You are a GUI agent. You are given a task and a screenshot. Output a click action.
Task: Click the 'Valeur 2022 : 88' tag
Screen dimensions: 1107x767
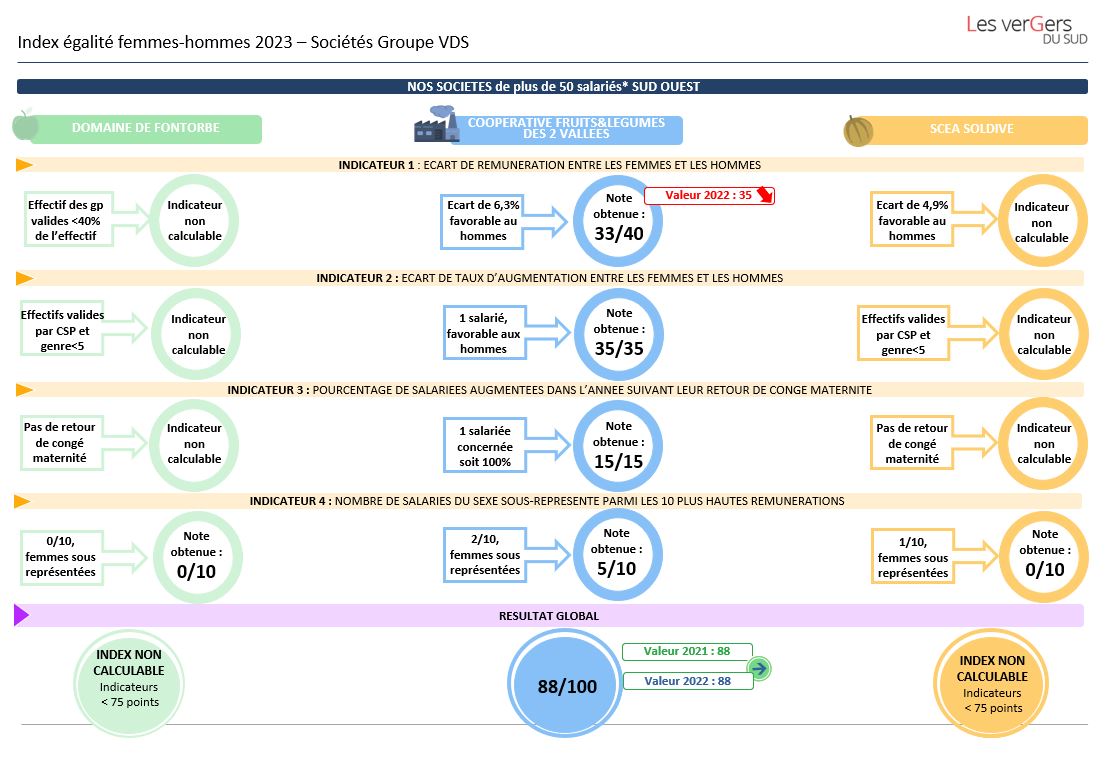tap(688, 681)
